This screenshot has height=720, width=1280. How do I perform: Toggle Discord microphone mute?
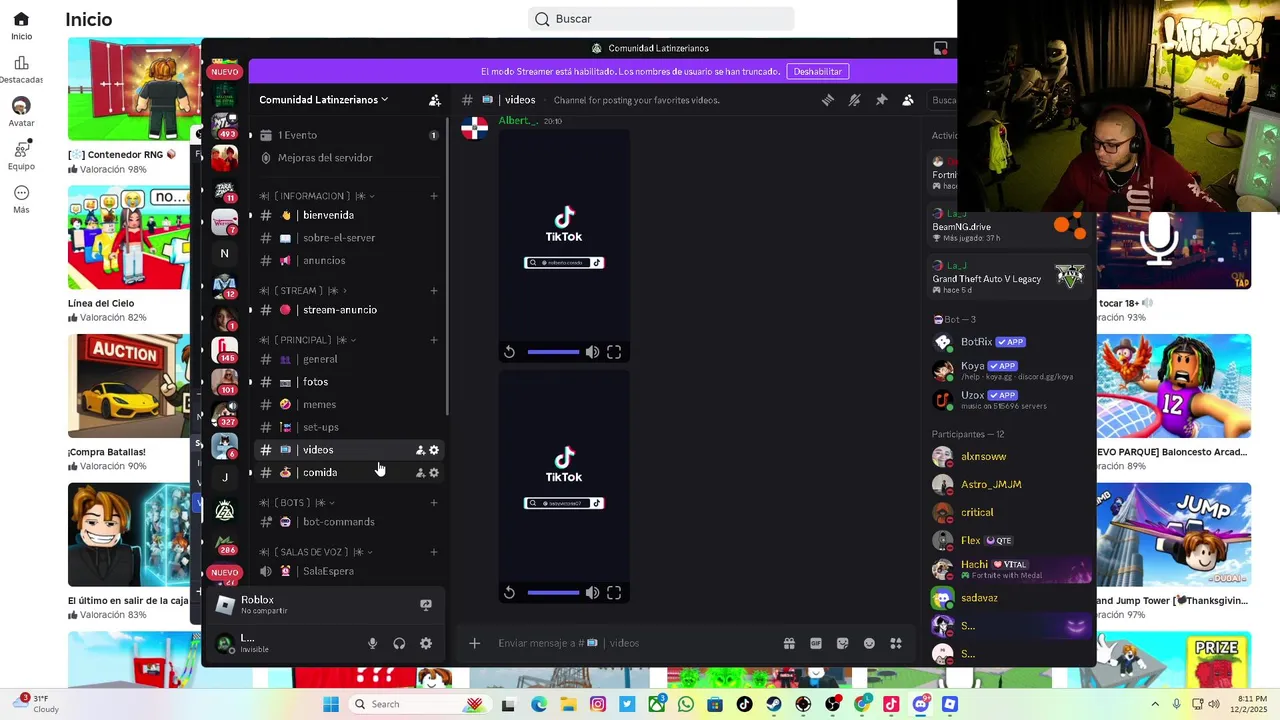click(x=372, y=643)
